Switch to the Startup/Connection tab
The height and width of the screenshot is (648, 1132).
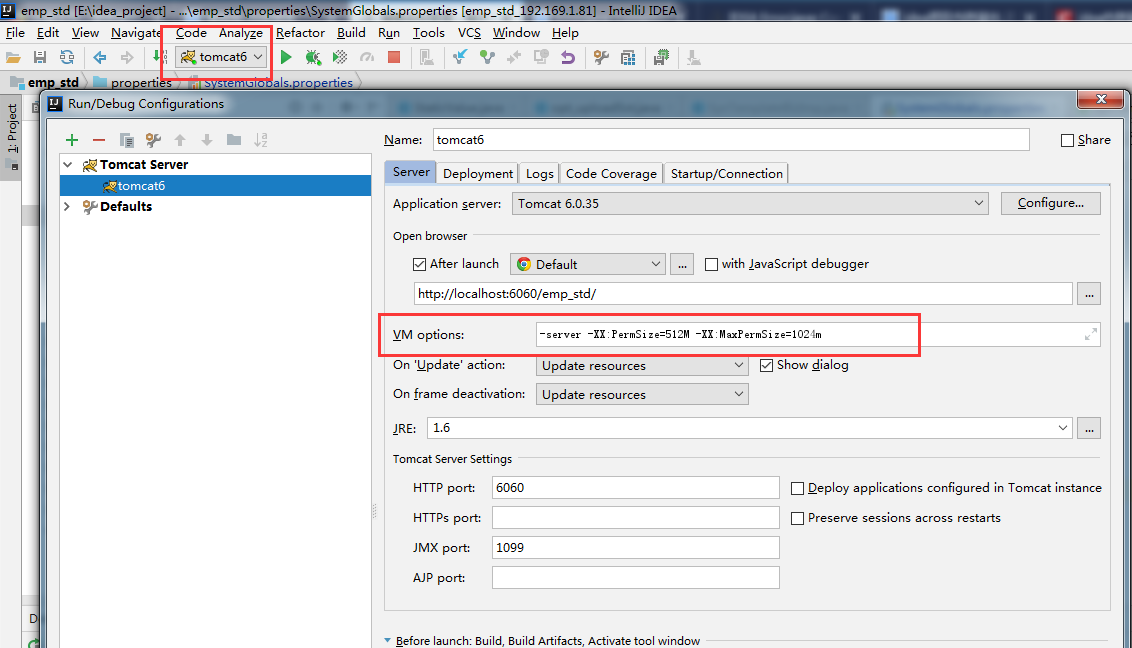tap(726, 173)
